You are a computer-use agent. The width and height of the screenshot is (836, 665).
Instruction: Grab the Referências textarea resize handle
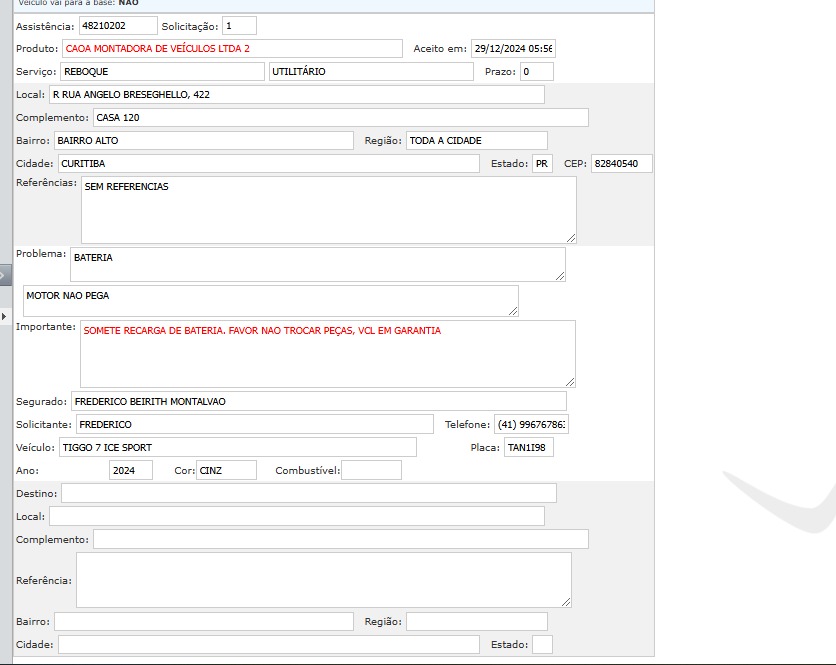[571, 238]
